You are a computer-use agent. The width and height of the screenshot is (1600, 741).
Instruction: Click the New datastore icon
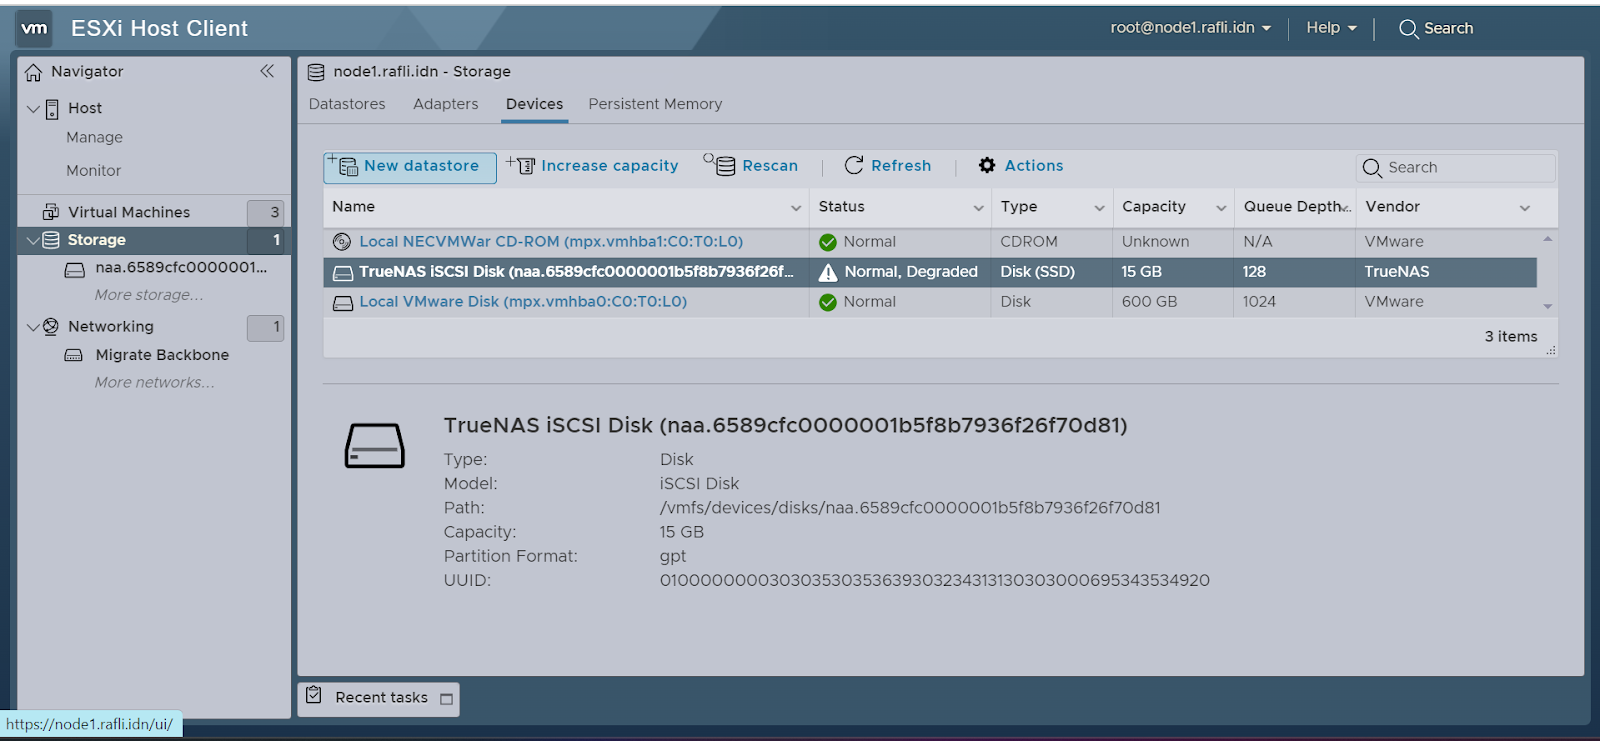coord(344,166)
